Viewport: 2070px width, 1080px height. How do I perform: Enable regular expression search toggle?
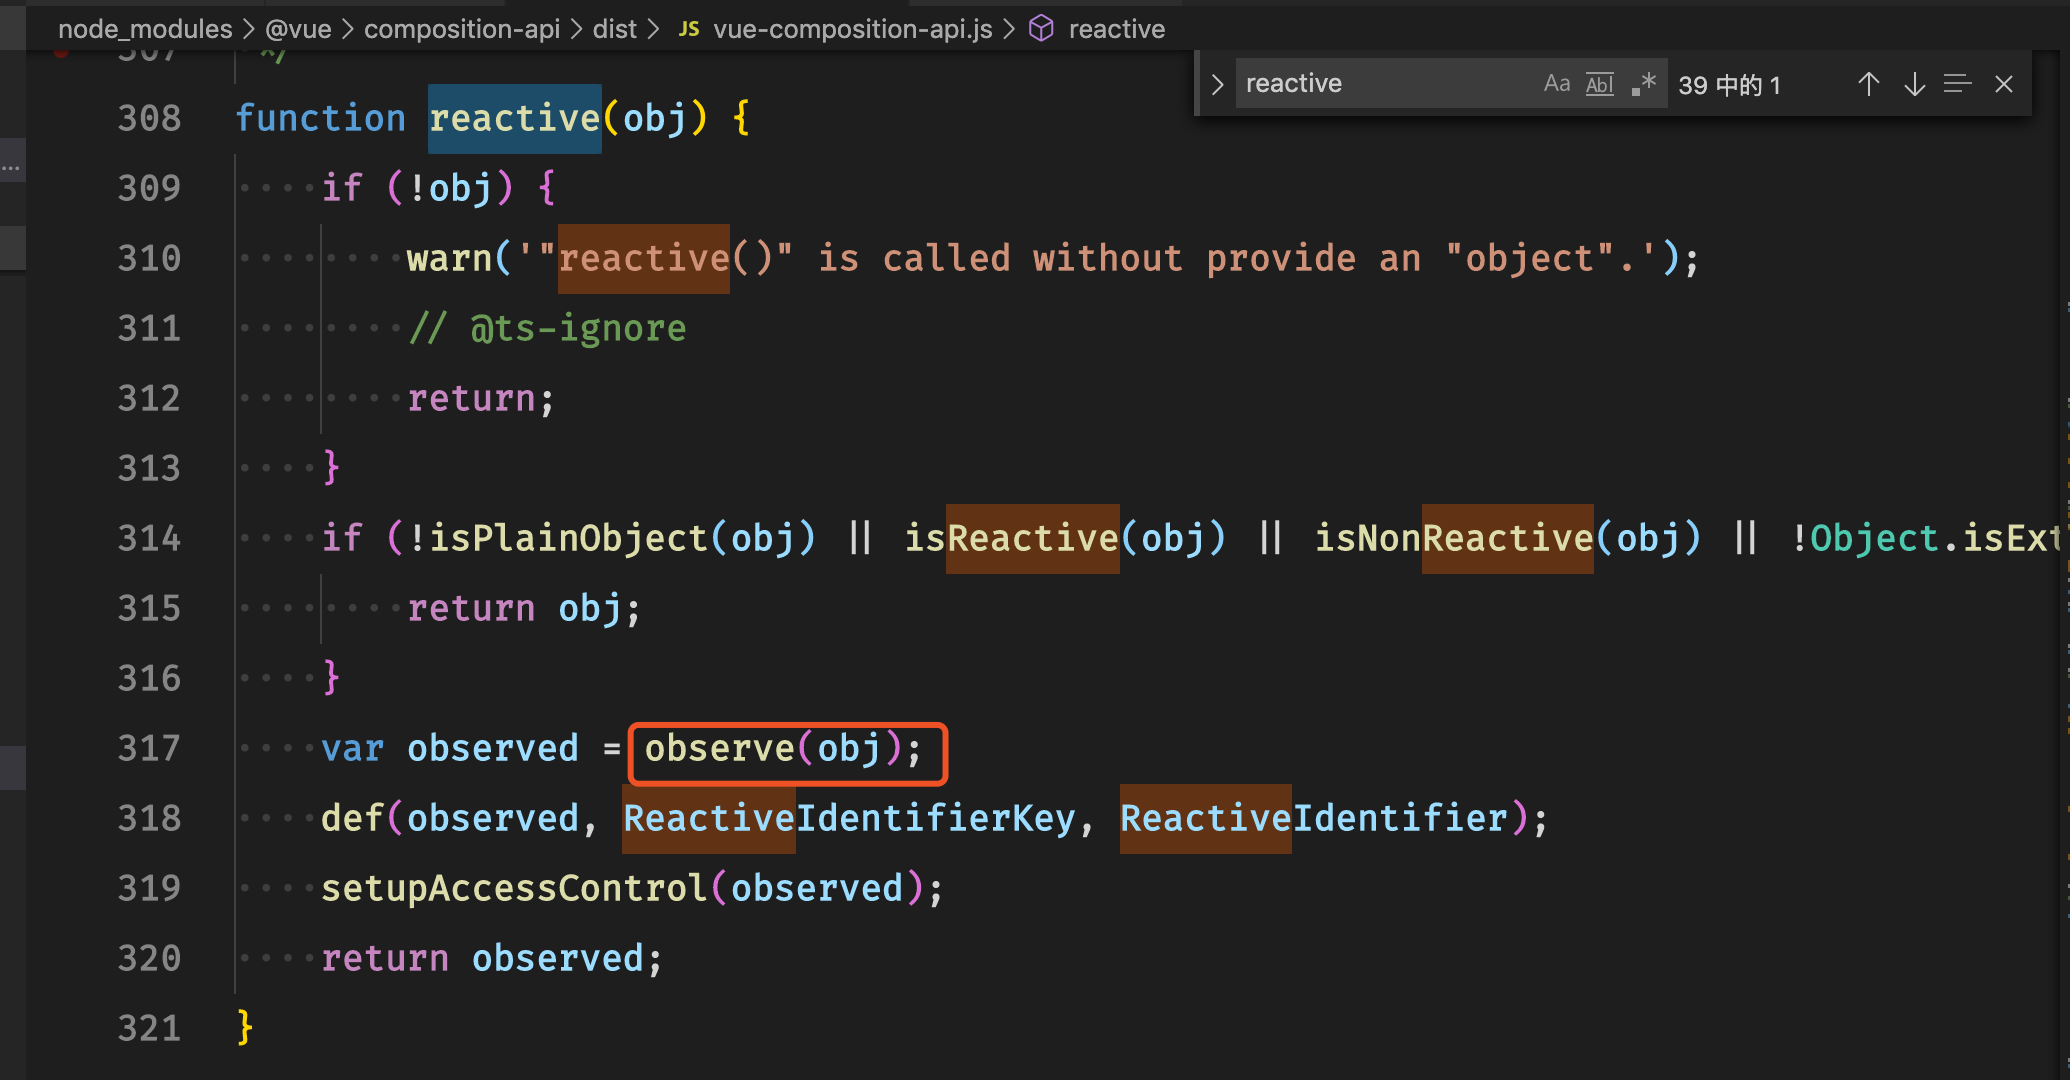coord(1643,84)
